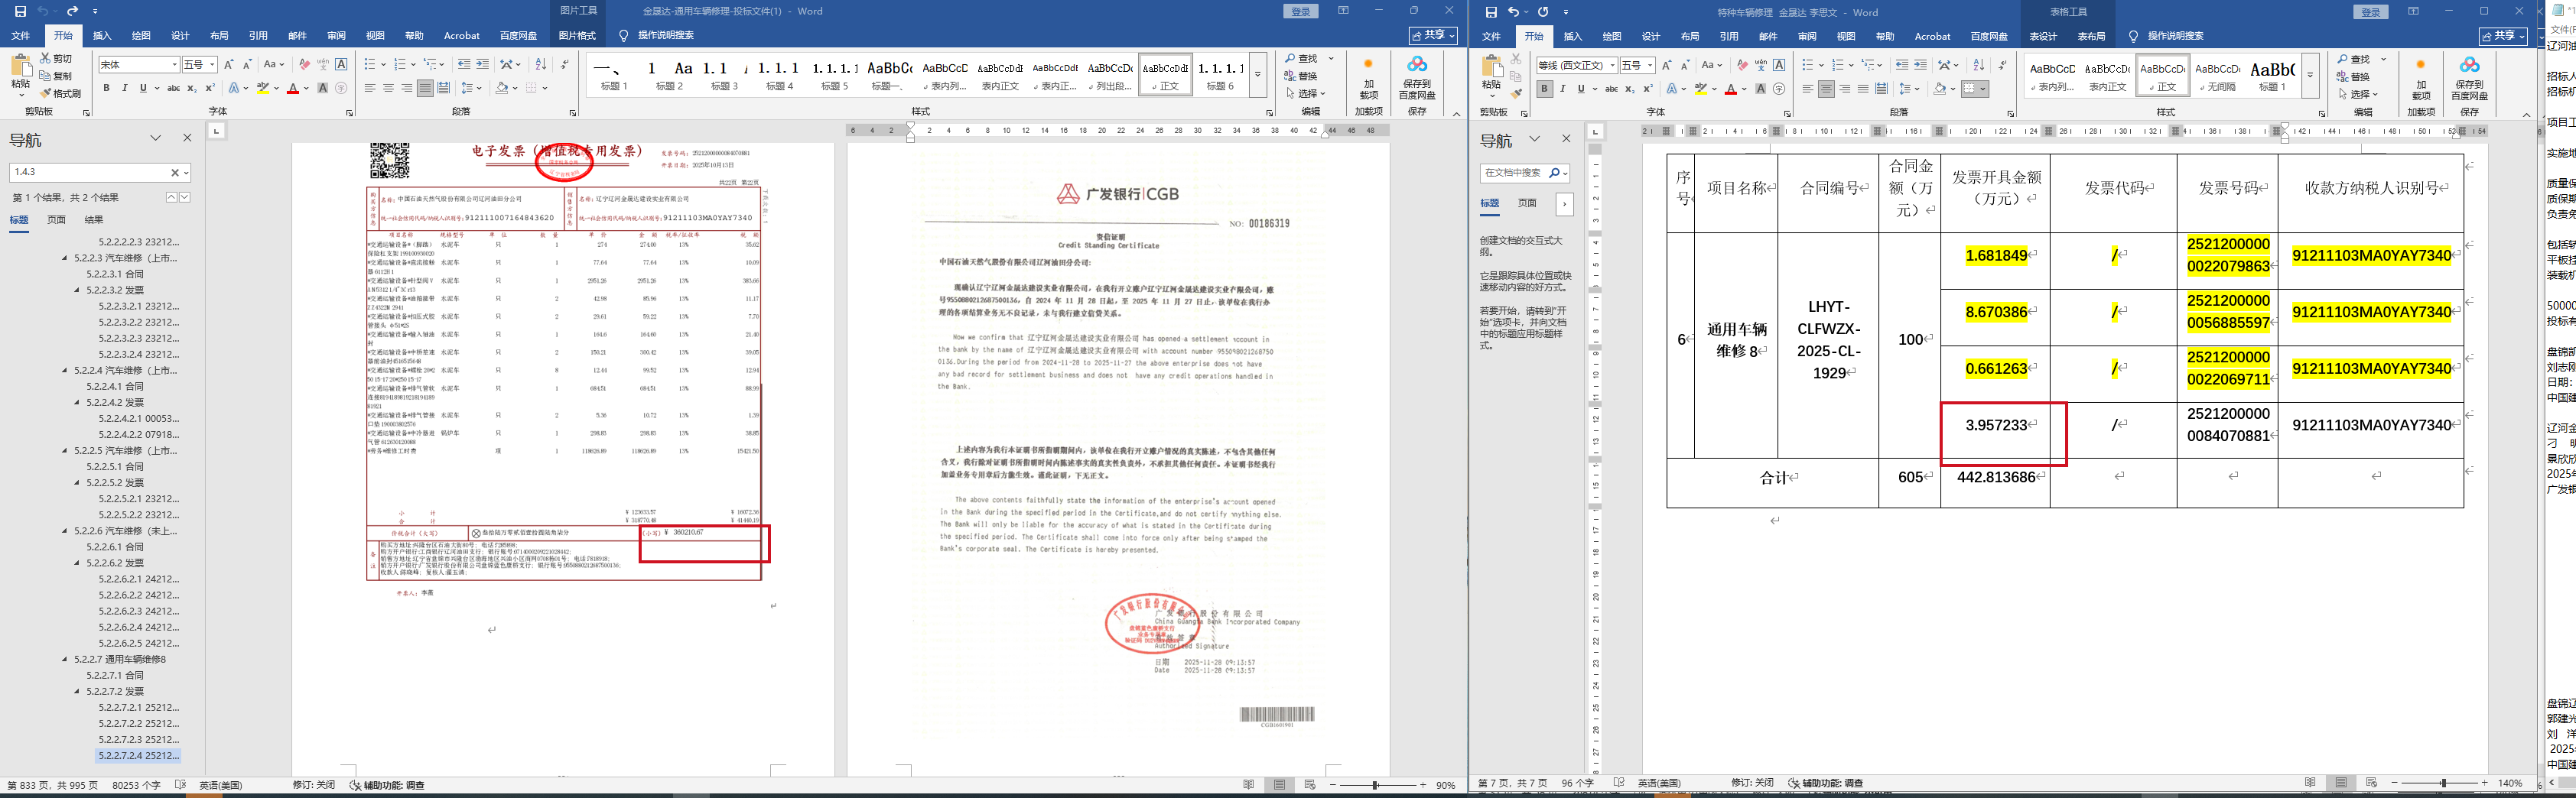
Task: Show paragraph marks in left Word ribbon
Action: 565,64
